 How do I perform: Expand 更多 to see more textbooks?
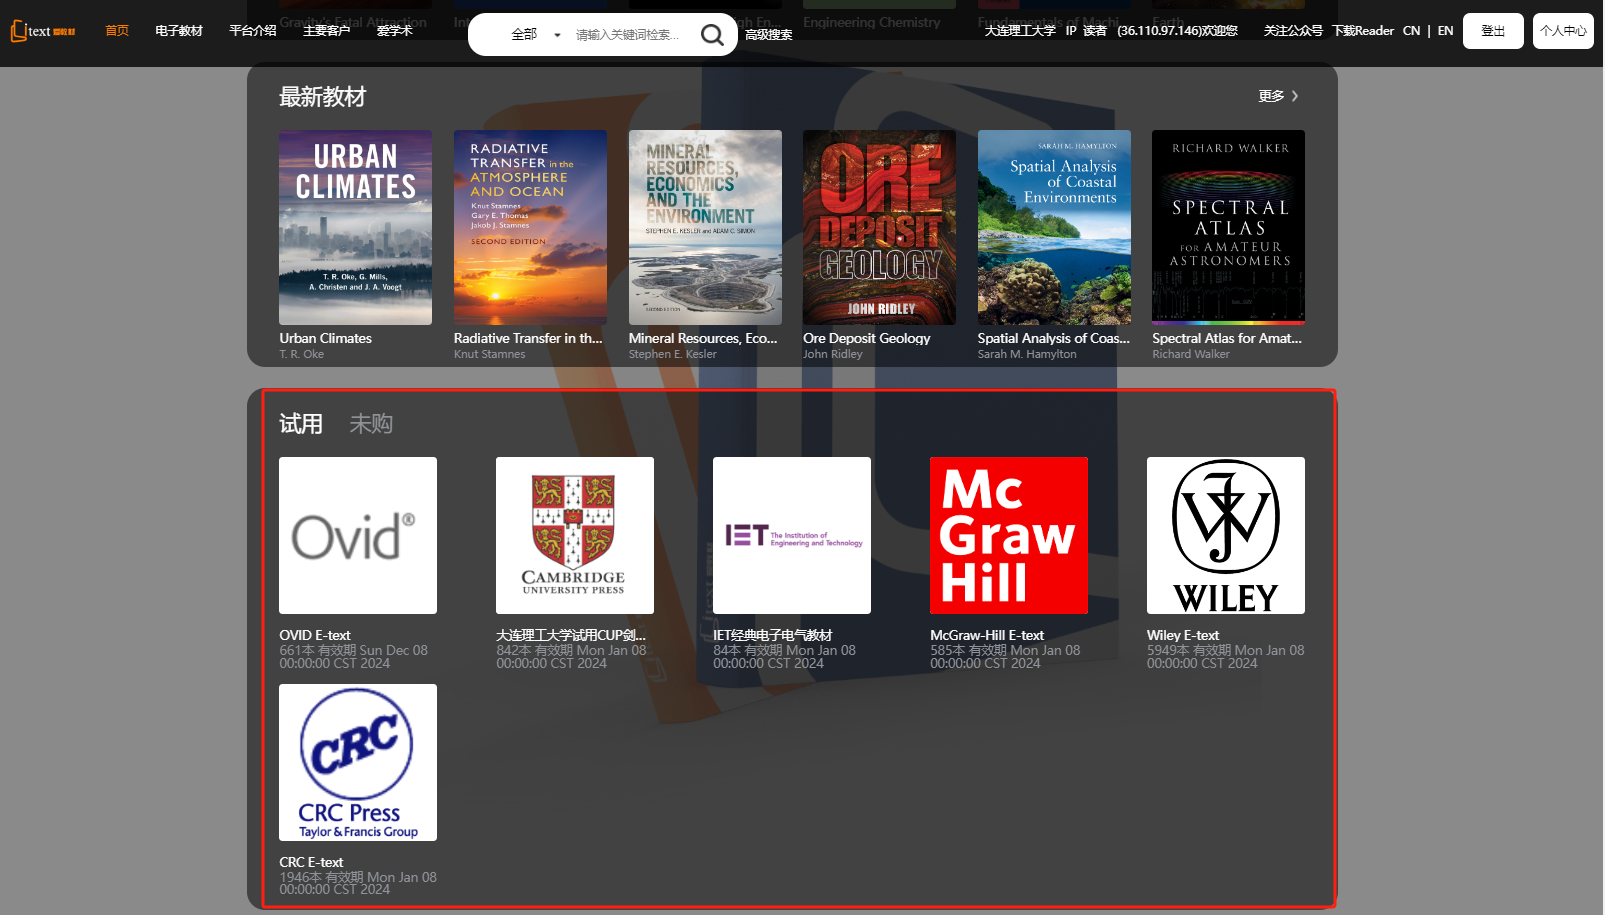(x=1277, y=96)
